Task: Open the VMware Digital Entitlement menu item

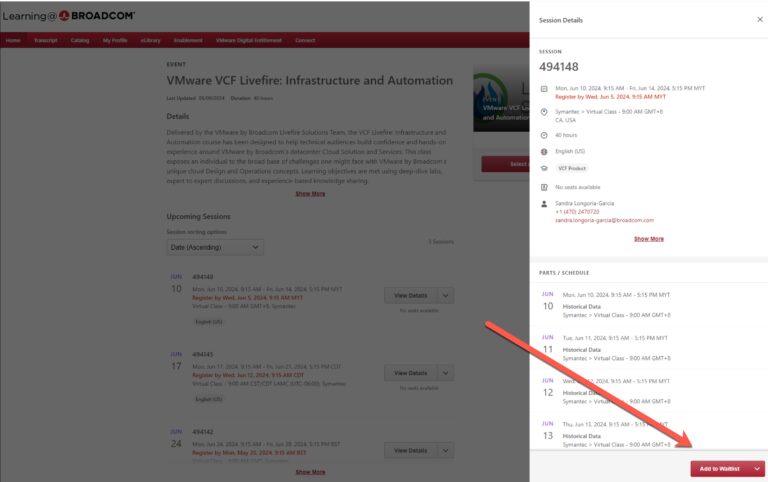Action: [x=249, y=40]
